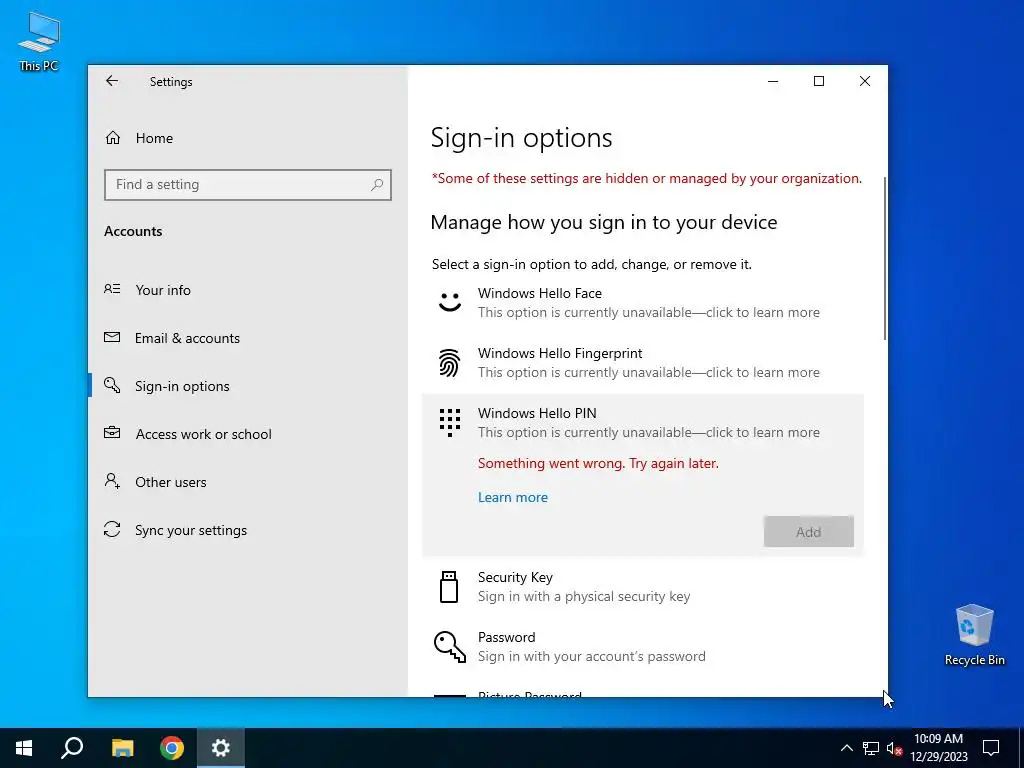
Task: Click the Learn more link
Action: click(x=513, y=498)
